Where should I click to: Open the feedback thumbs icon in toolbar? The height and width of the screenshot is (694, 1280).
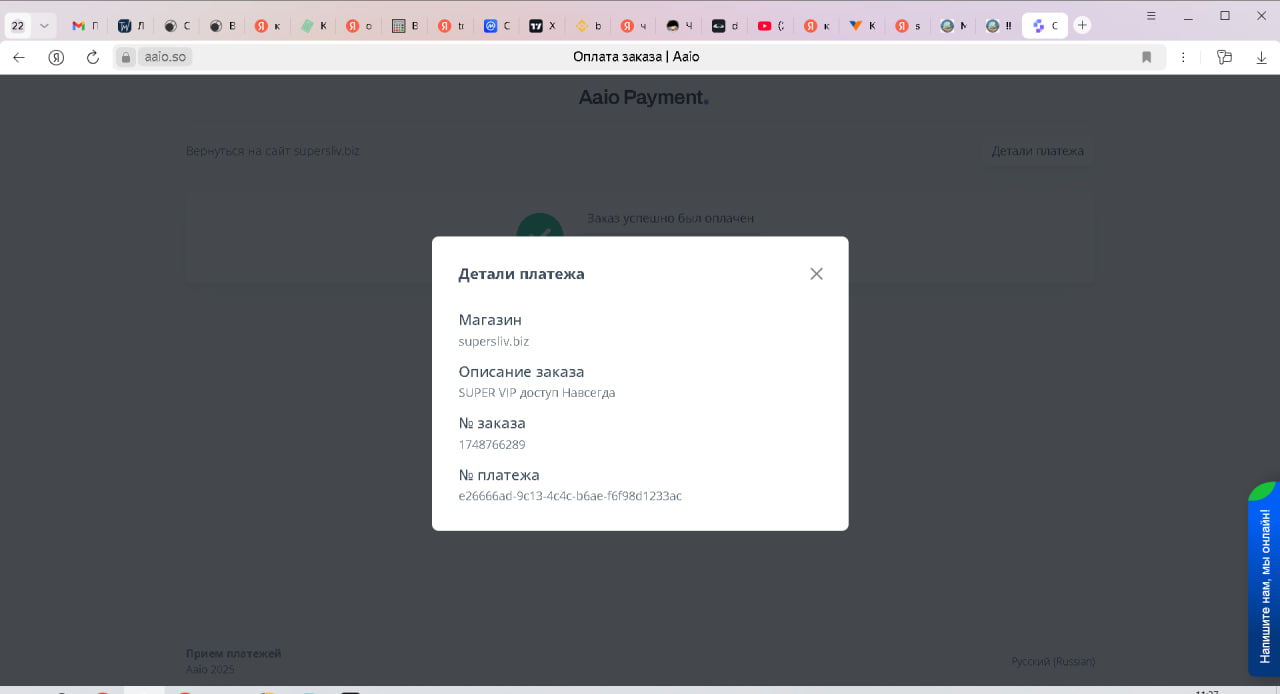[1224, 57]
